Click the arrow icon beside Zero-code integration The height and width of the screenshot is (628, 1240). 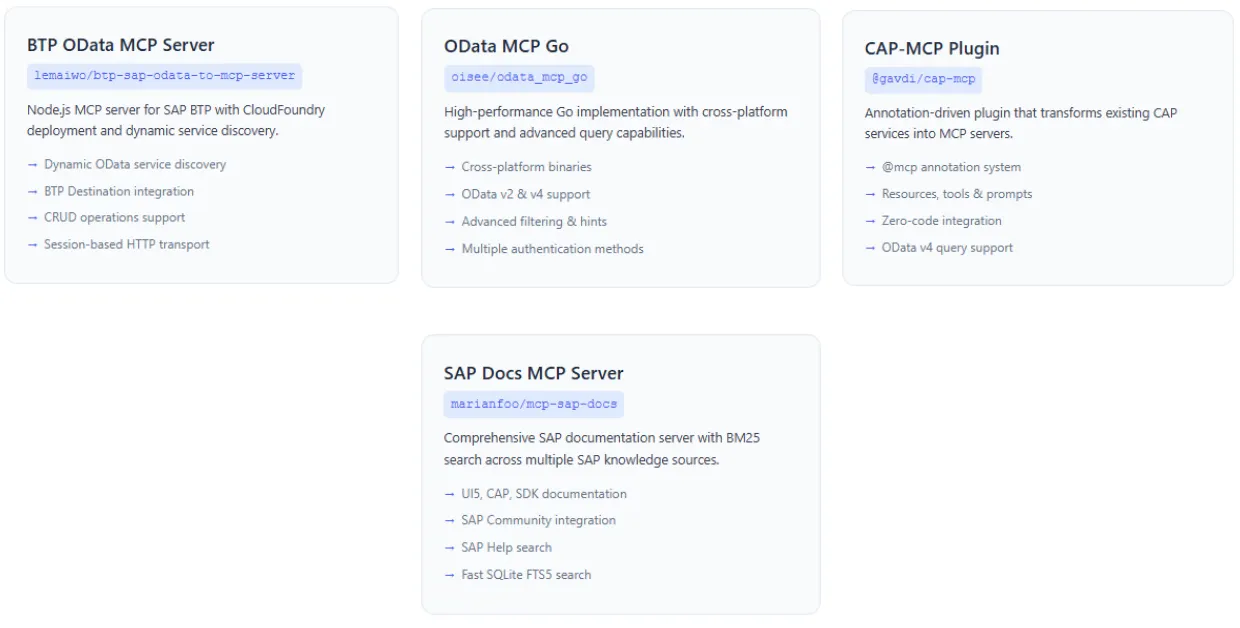(869, 221)
